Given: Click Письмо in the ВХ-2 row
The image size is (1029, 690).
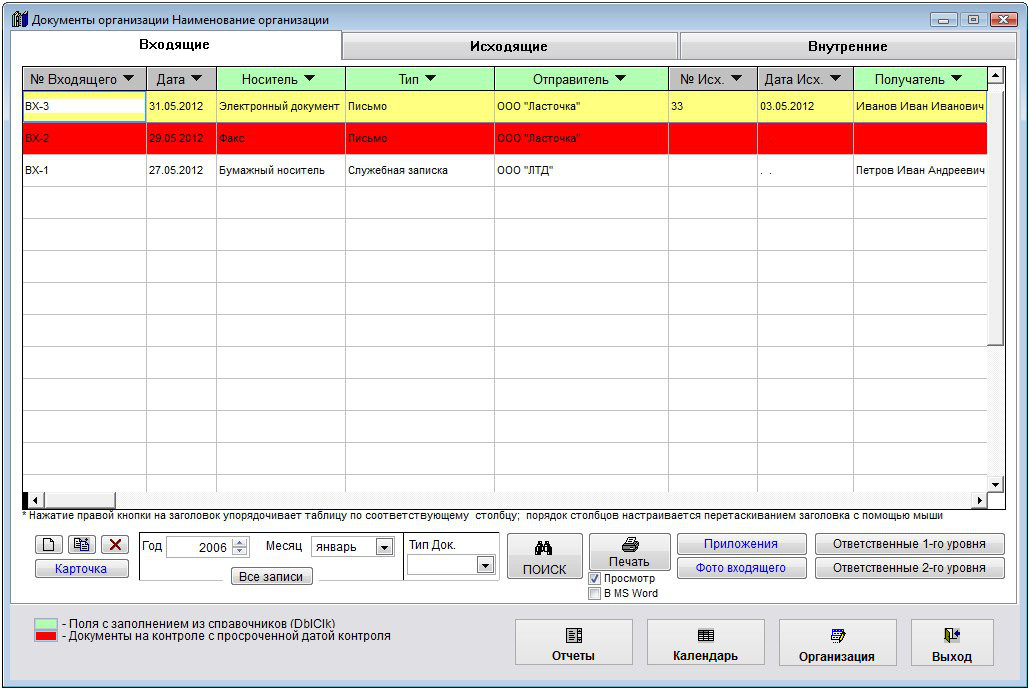Looking at the screenshot, I should pos(420,139).
